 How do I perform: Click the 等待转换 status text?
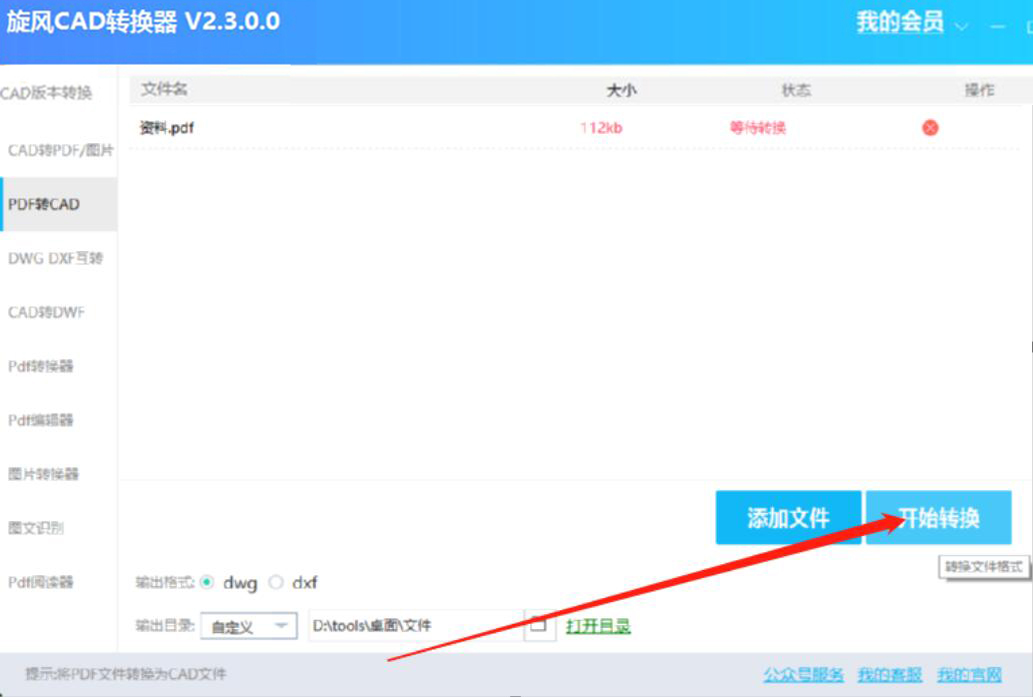[758, 128]
